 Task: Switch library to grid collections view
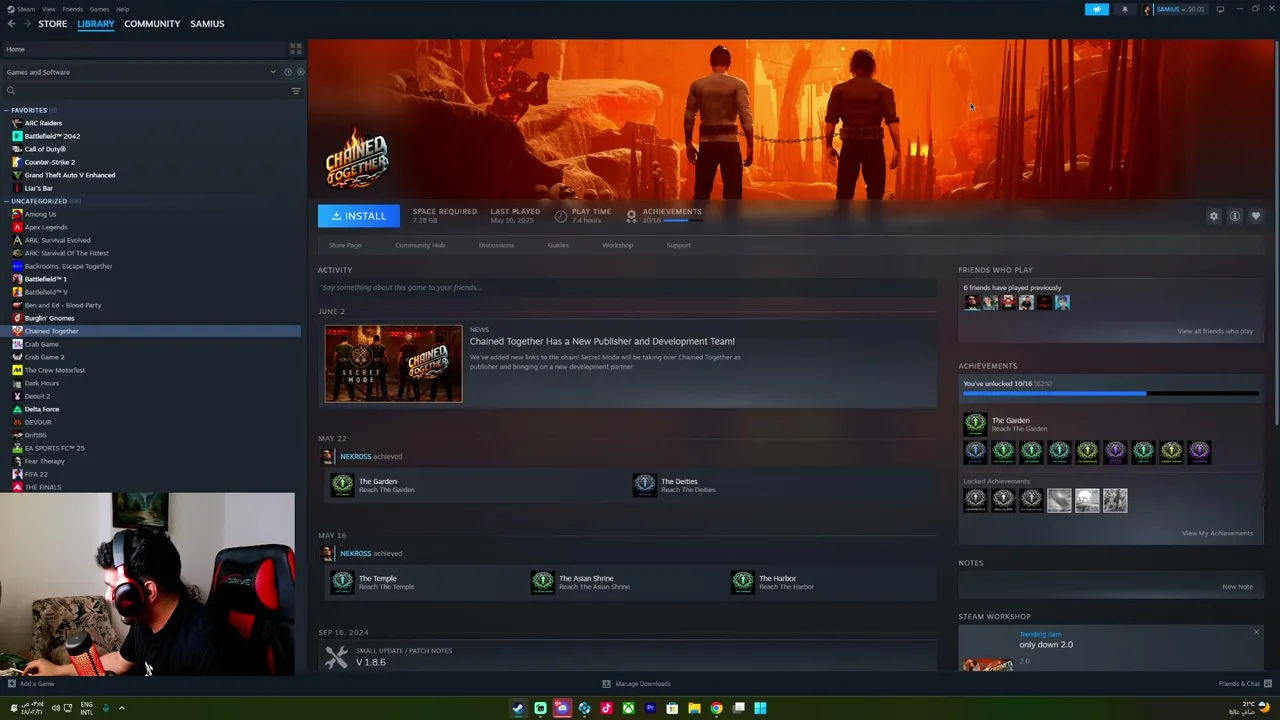pos(295,48)
